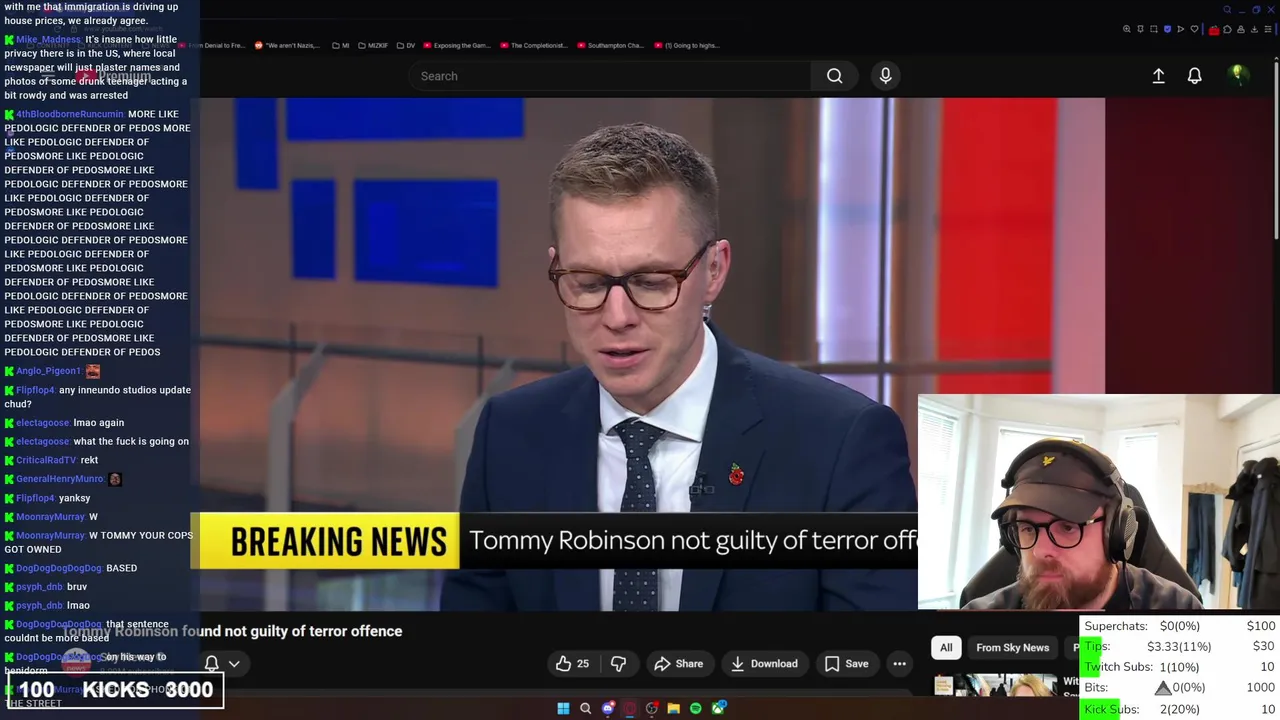Open the YouTube account avatar menu
1280x720 pixels.
point(1238,75)
